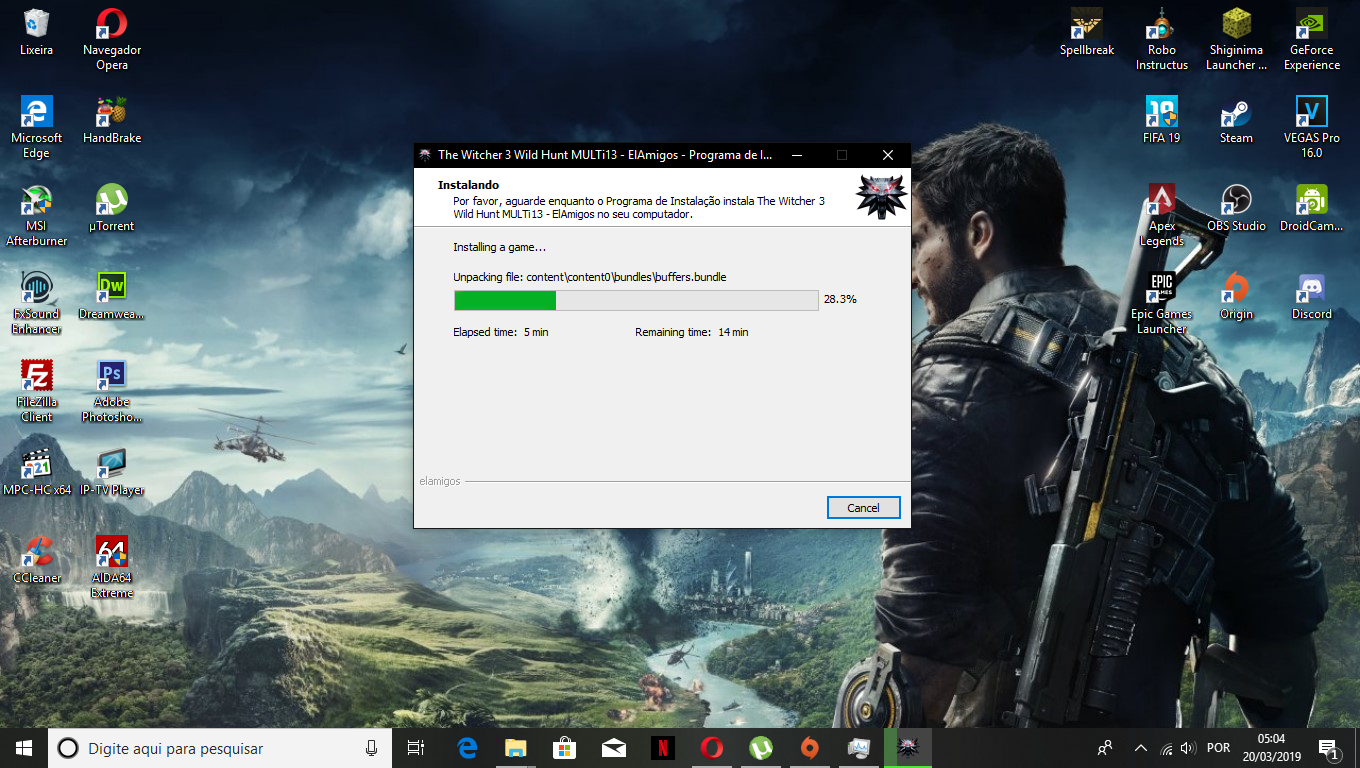Select the µTorrent desktop icon
This screenshot has width=1360, height=768.
pyautogui.click(x=112, y=209)
